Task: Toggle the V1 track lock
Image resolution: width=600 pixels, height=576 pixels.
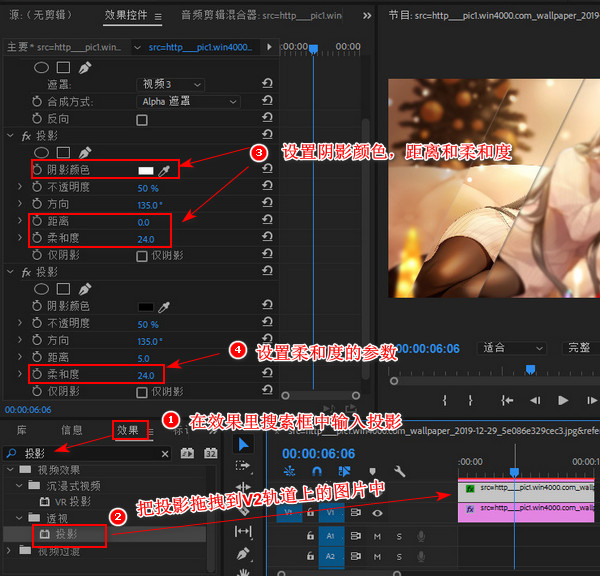Action: click(310, 512)
